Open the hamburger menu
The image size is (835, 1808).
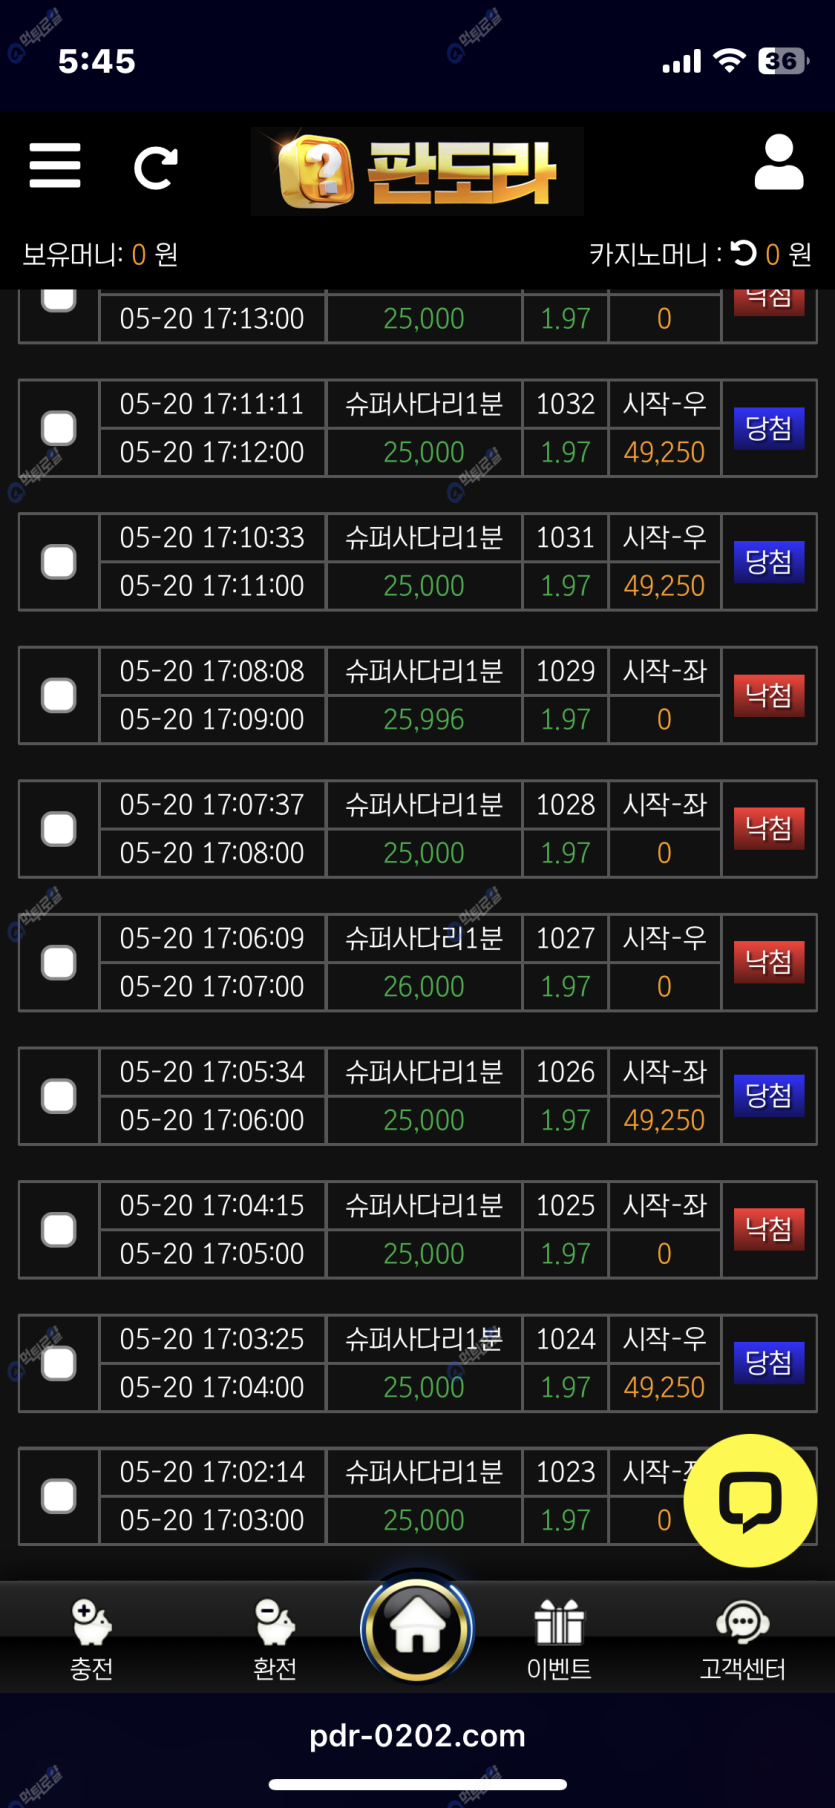click(x=55, y=166)
